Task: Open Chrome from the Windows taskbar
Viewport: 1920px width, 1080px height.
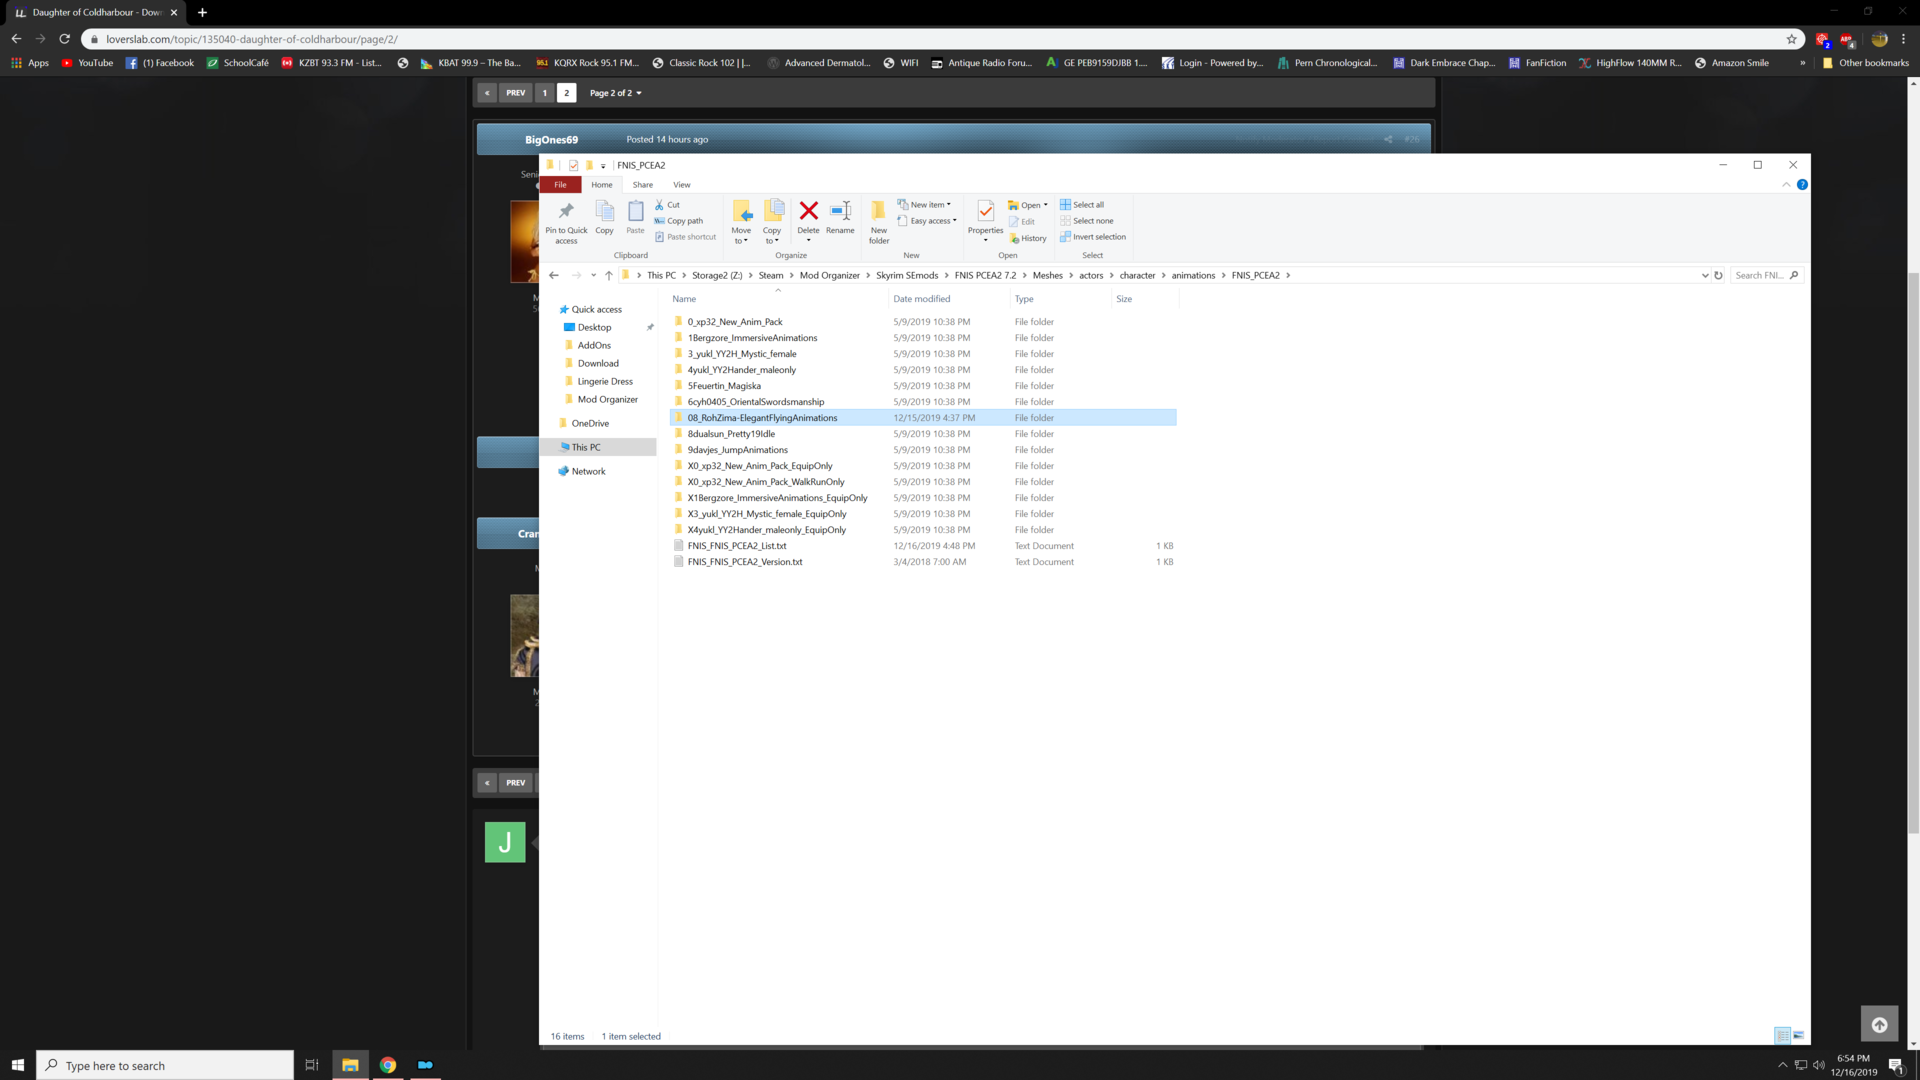Action: 388,1065
